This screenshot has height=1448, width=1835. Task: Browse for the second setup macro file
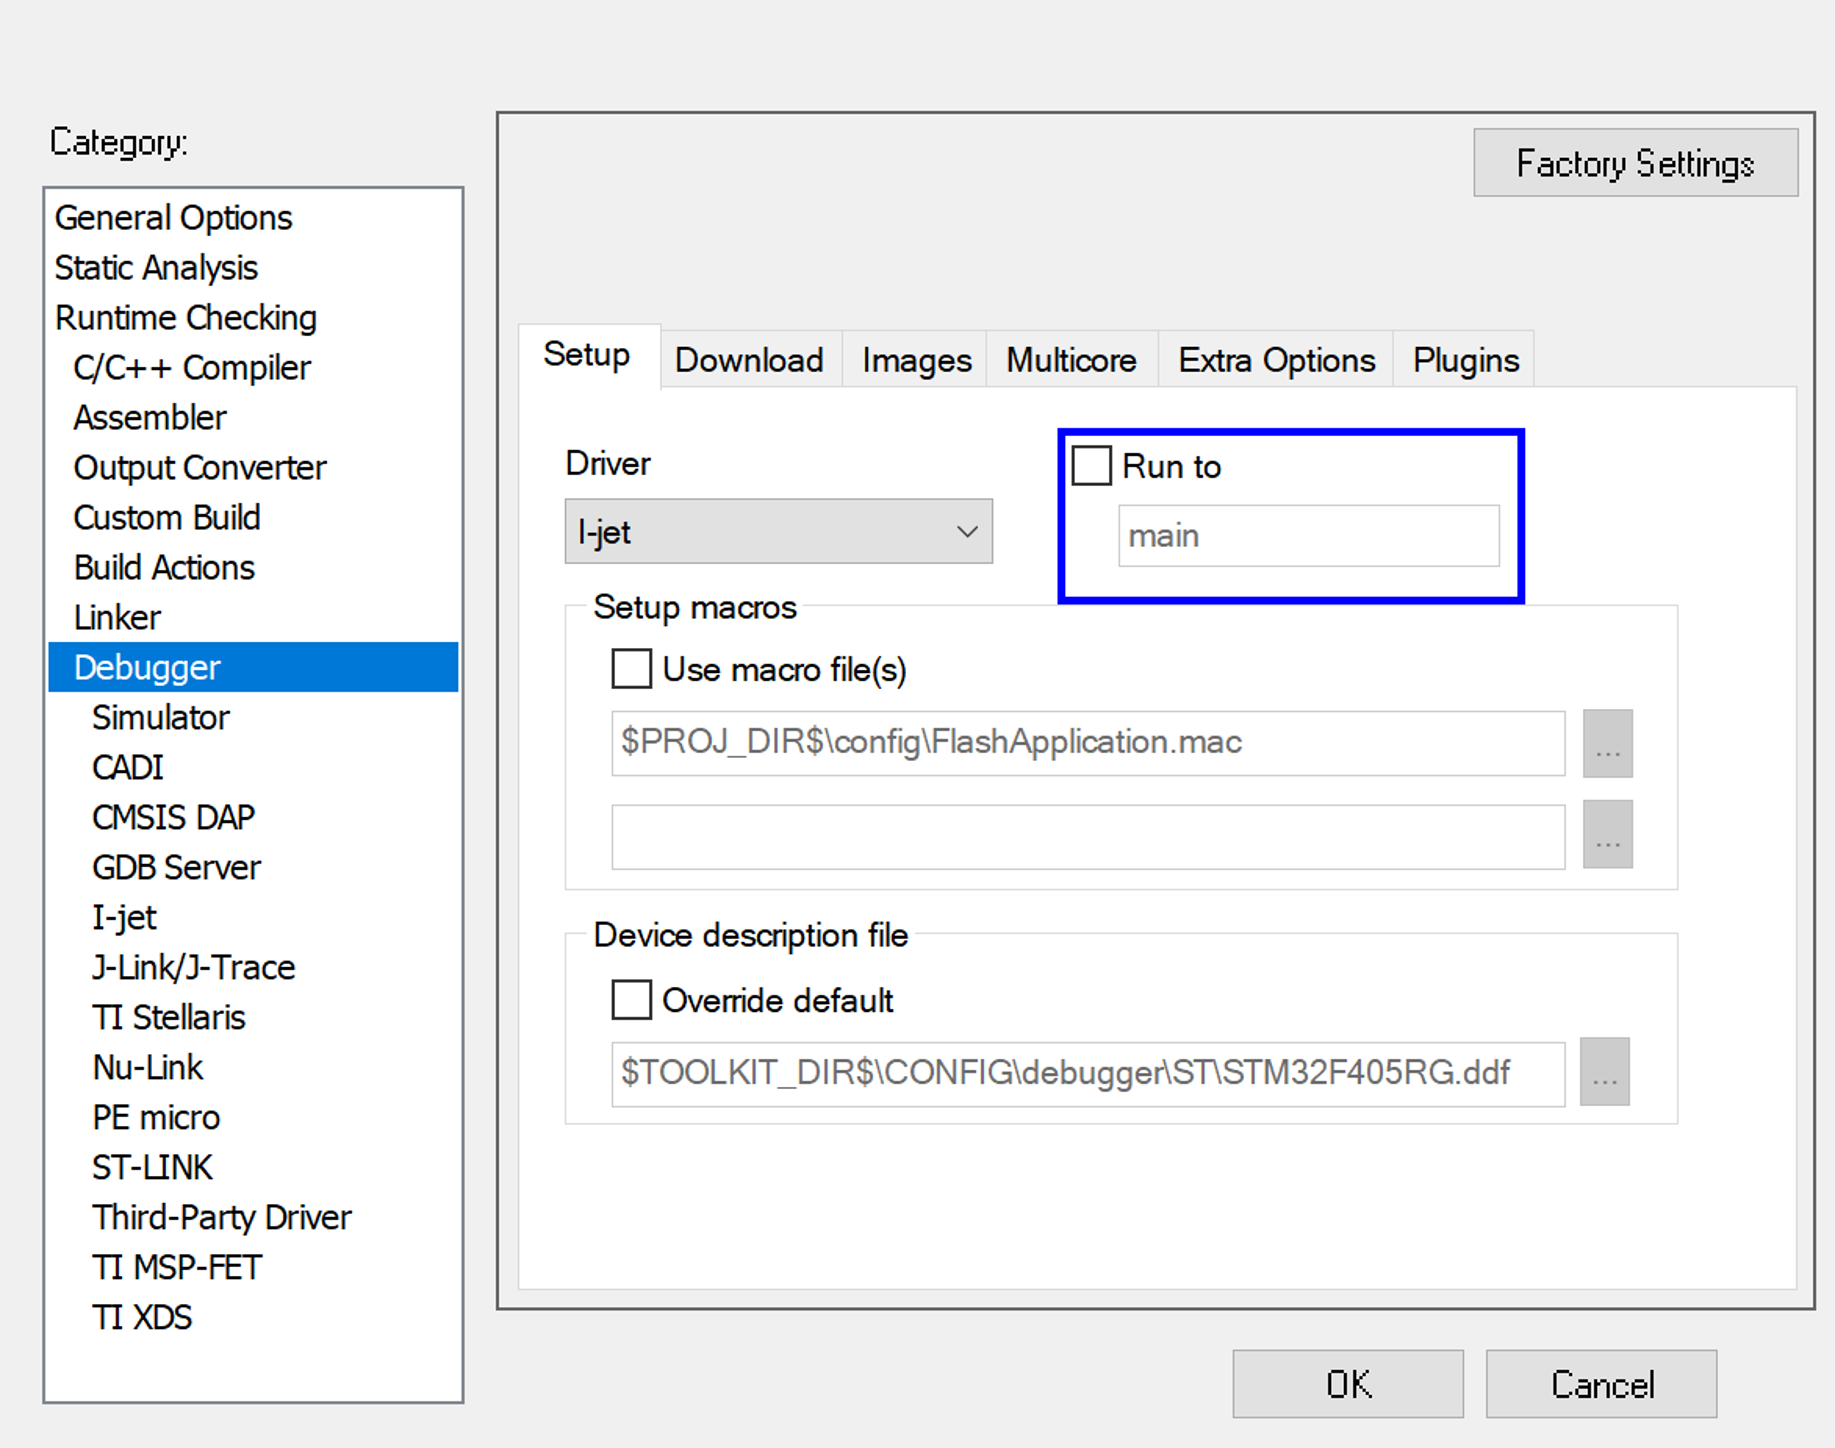pyautogui.click(x=1607, y=835)
